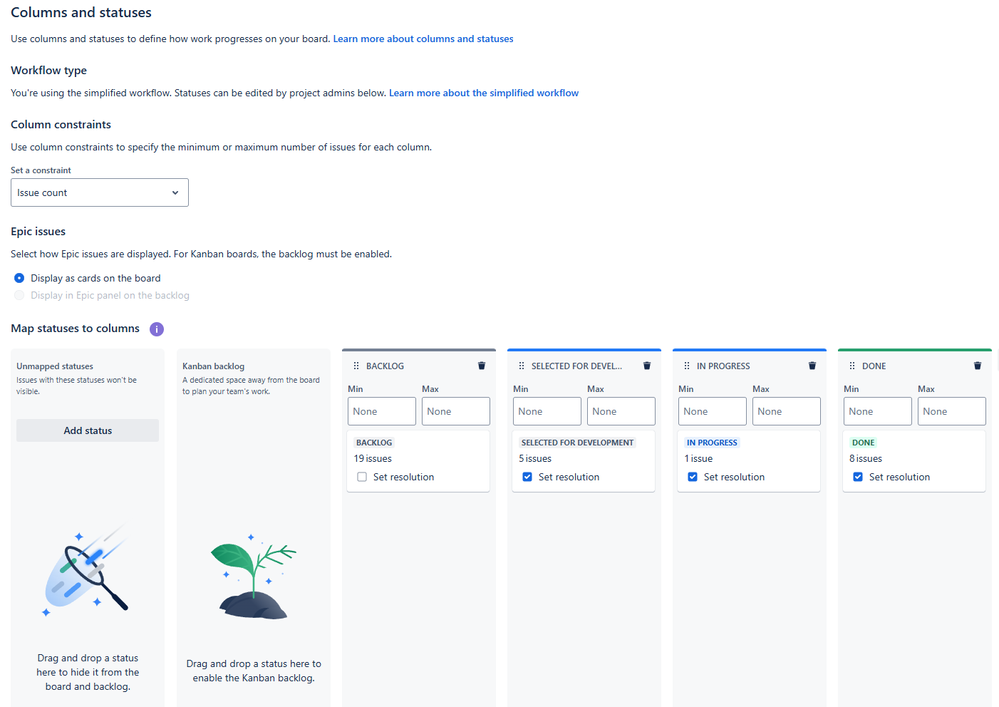Enable Set resolution for BACKLOG status
The image size is (999, 707).
(x=362, y=476)
